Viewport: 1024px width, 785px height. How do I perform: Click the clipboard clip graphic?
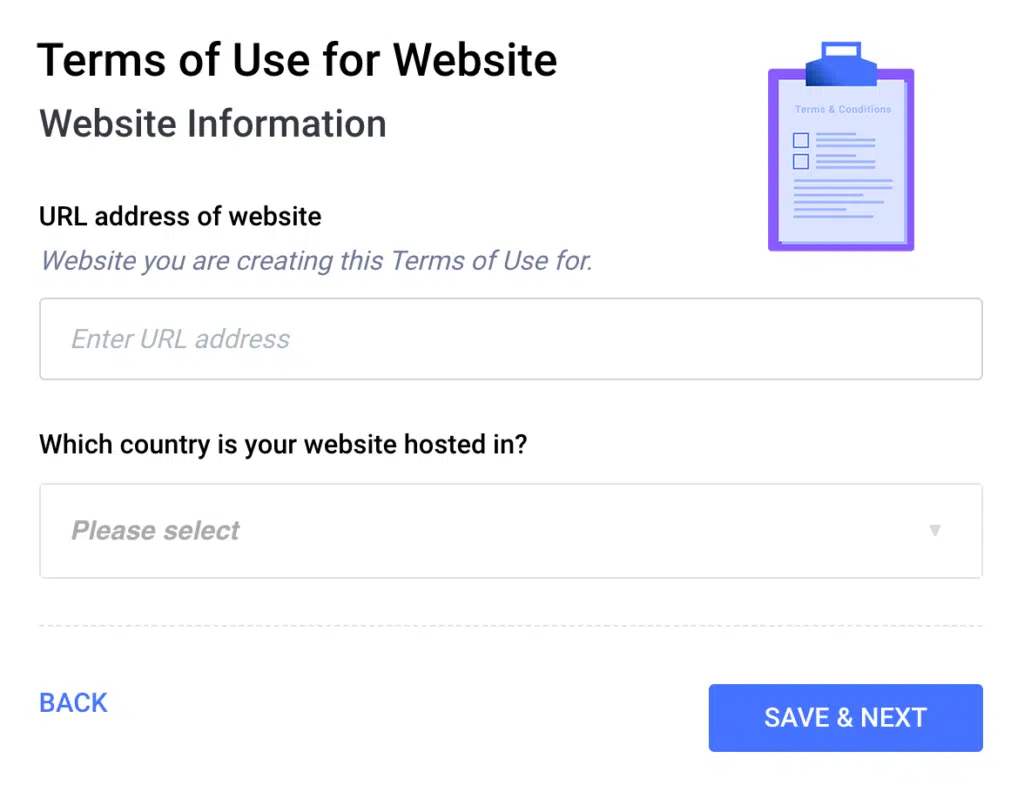841,62
